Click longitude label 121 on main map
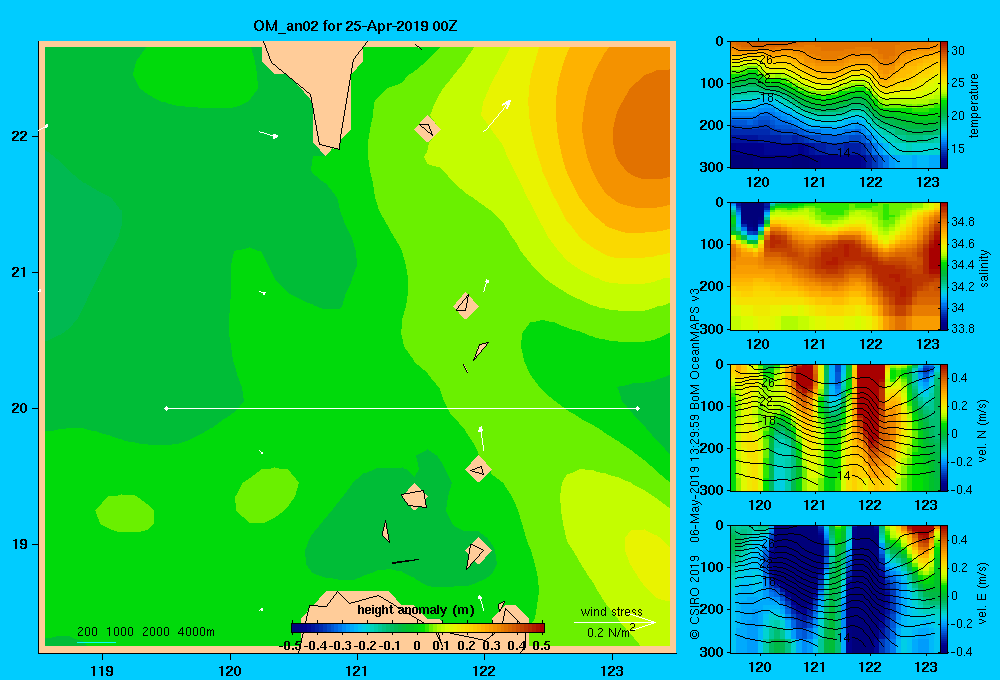 tap(357, 670)
